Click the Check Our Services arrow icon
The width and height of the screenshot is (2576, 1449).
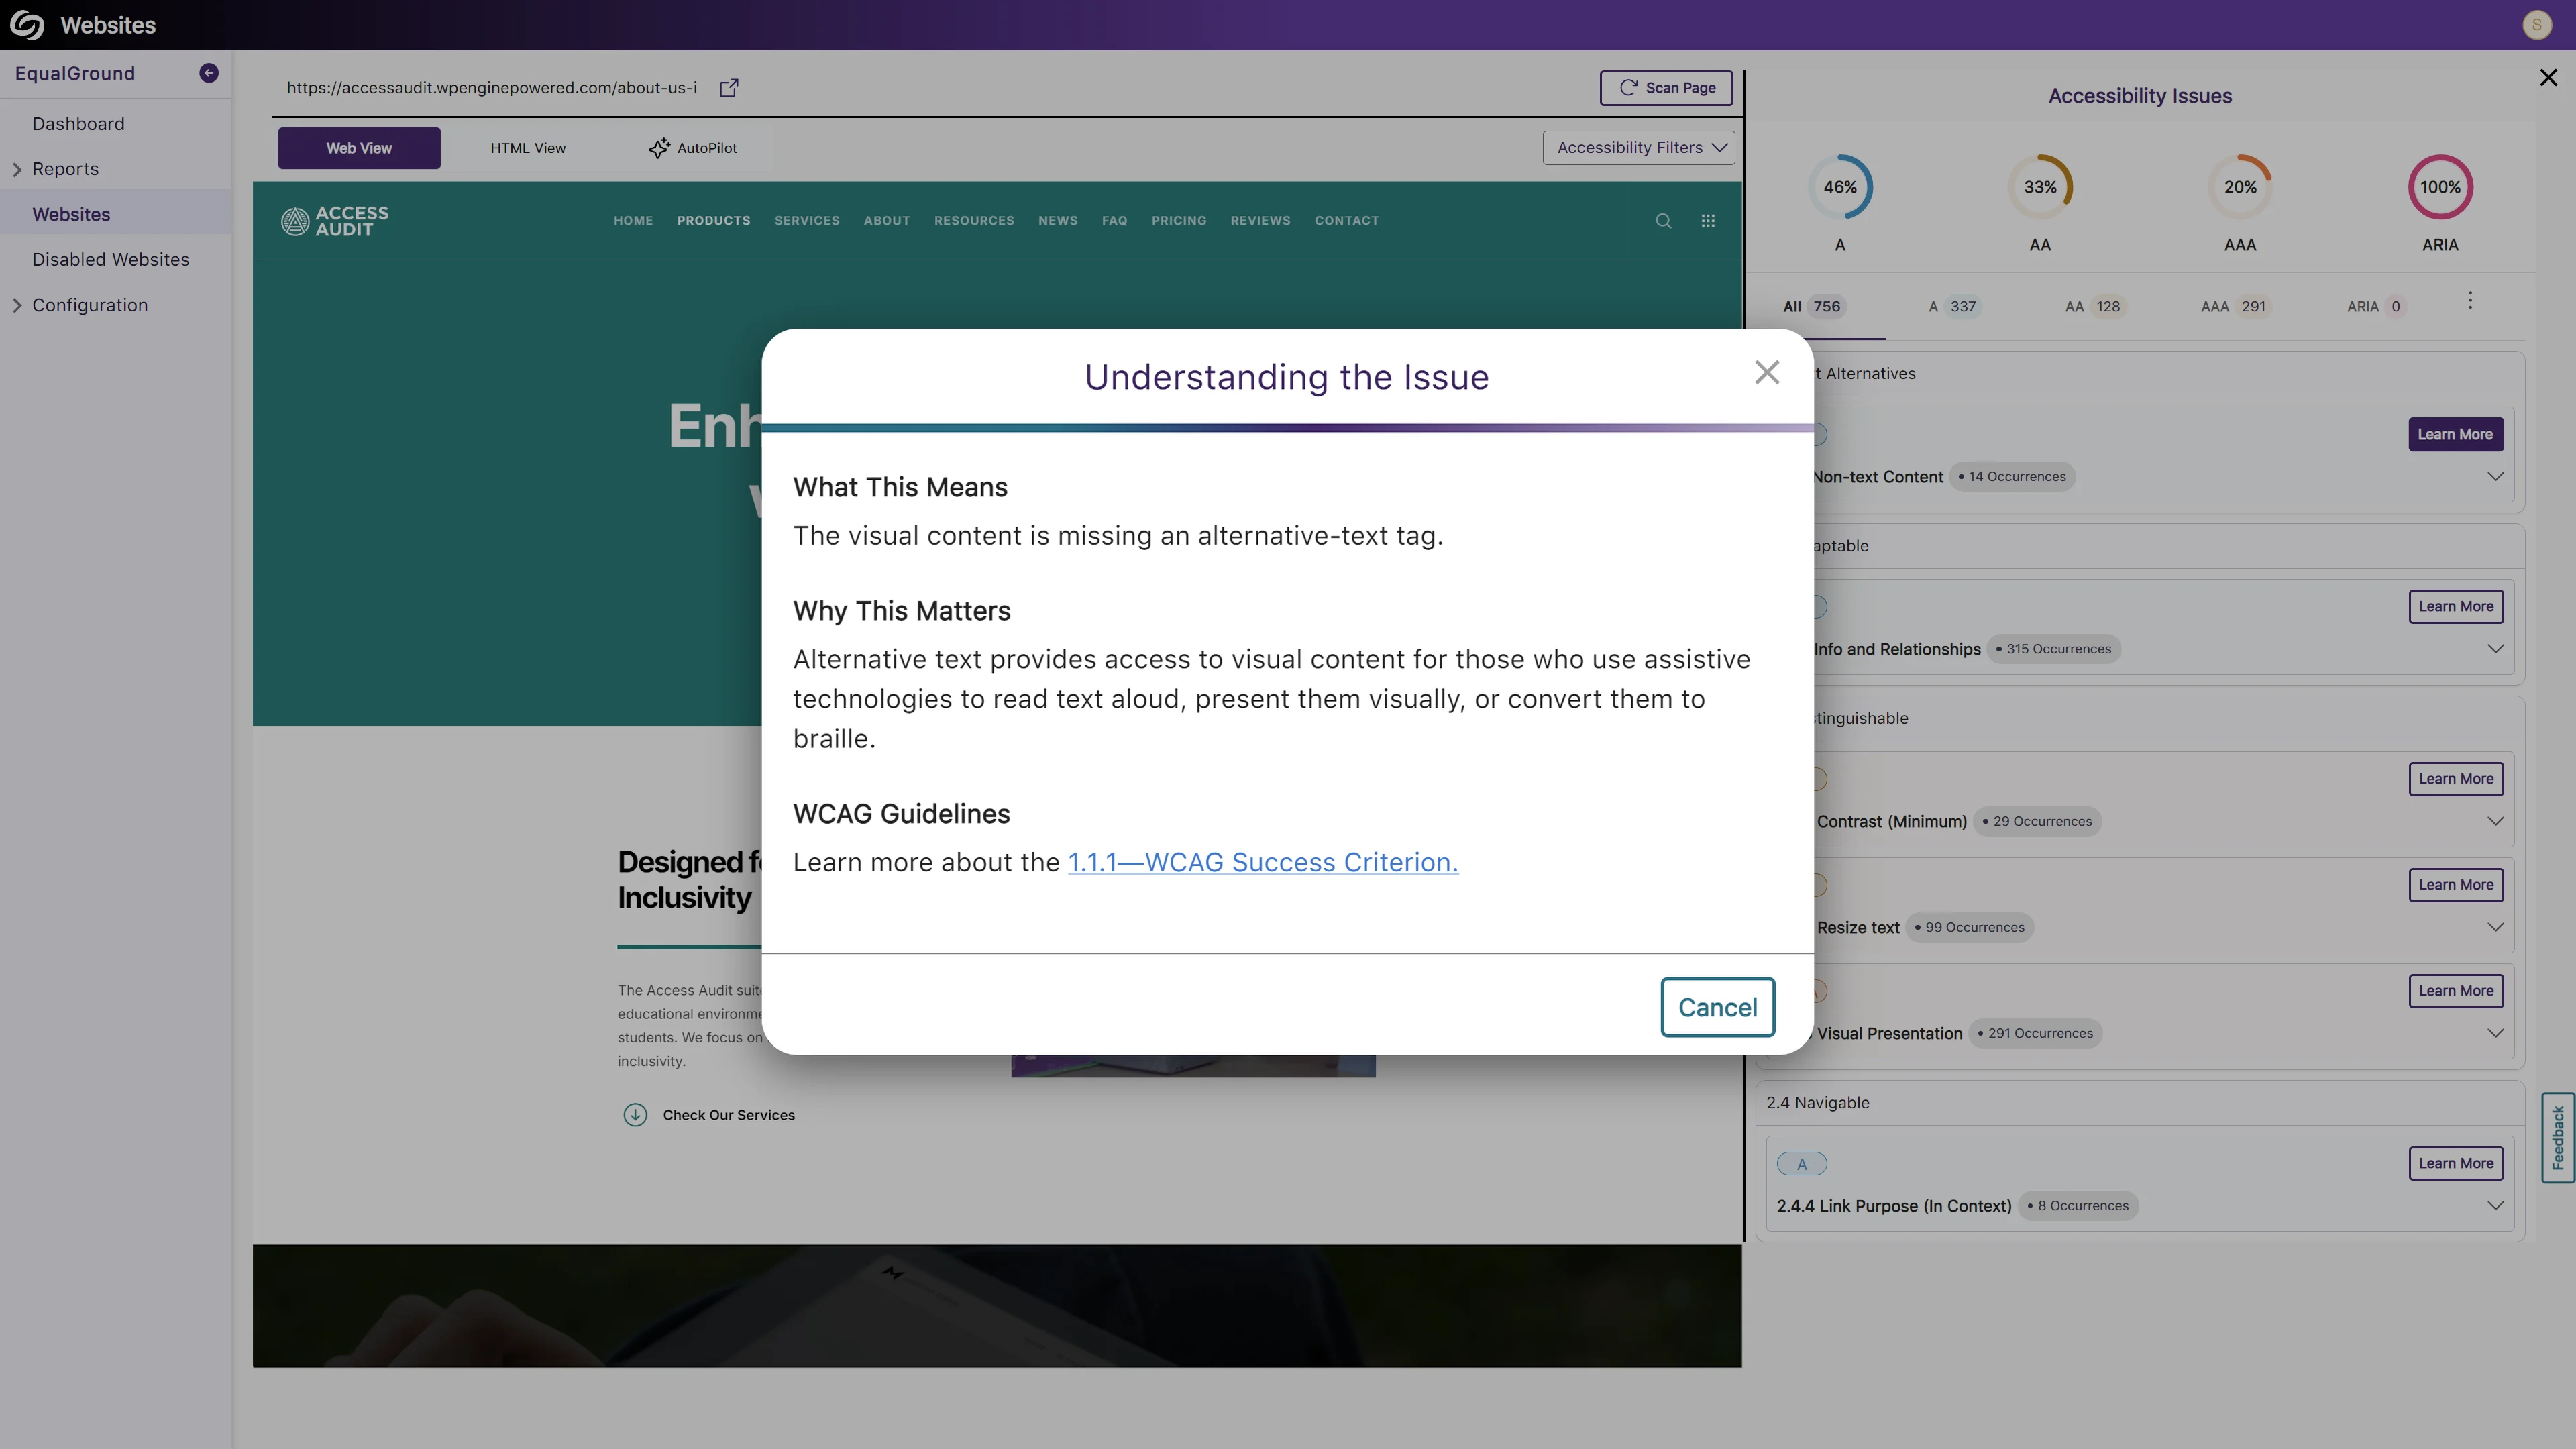(x=635, y=1115)
